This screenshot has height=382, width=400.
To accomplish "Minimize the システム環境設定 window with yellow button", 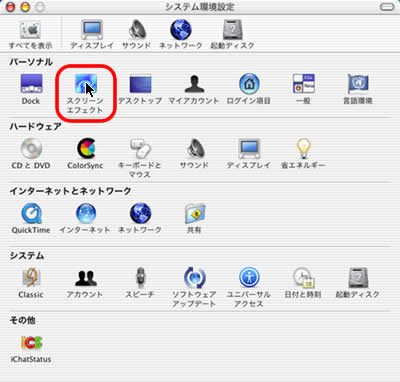I will tap(25, 7).
